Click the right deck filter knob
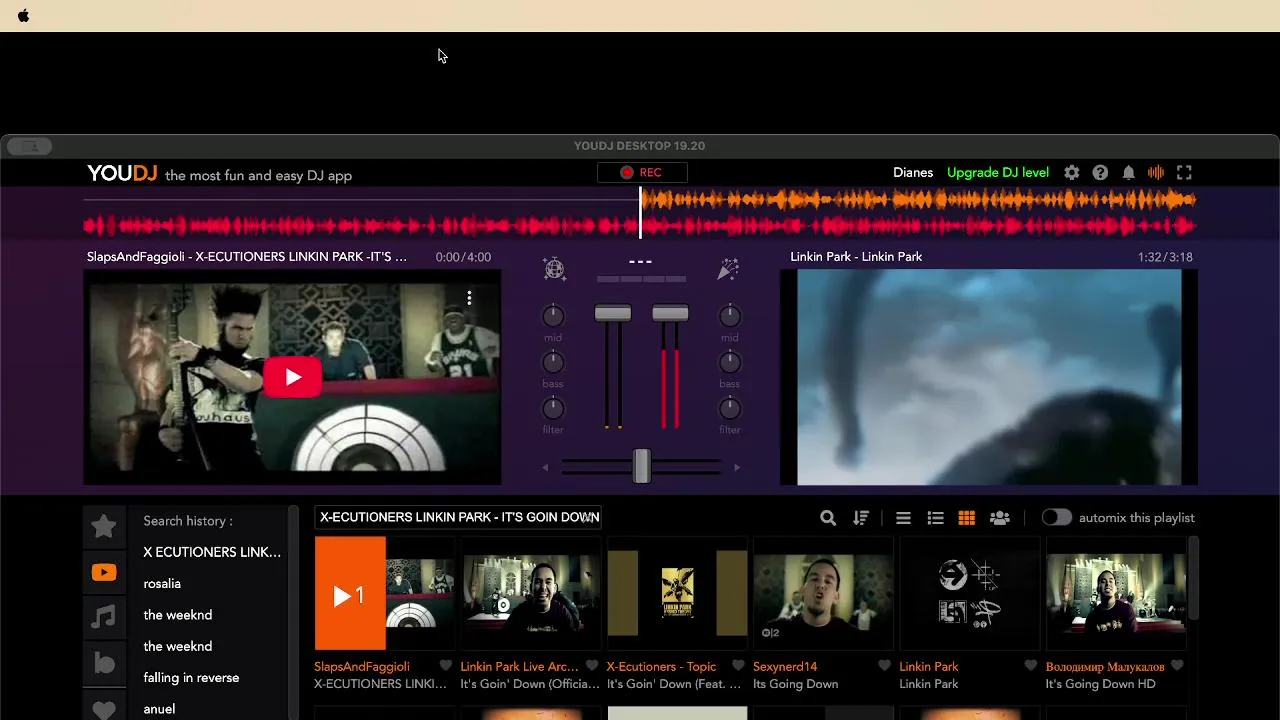Image resolution: width=1280 pixels, height=720 pixels. coord(730,408)
